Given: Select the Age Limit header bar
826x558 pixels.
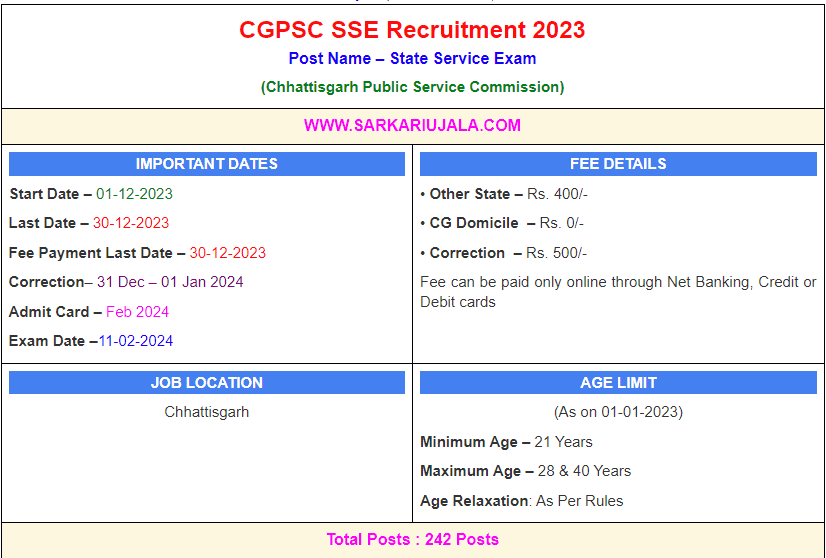Looking at the screenshot, I should point(618,383).
